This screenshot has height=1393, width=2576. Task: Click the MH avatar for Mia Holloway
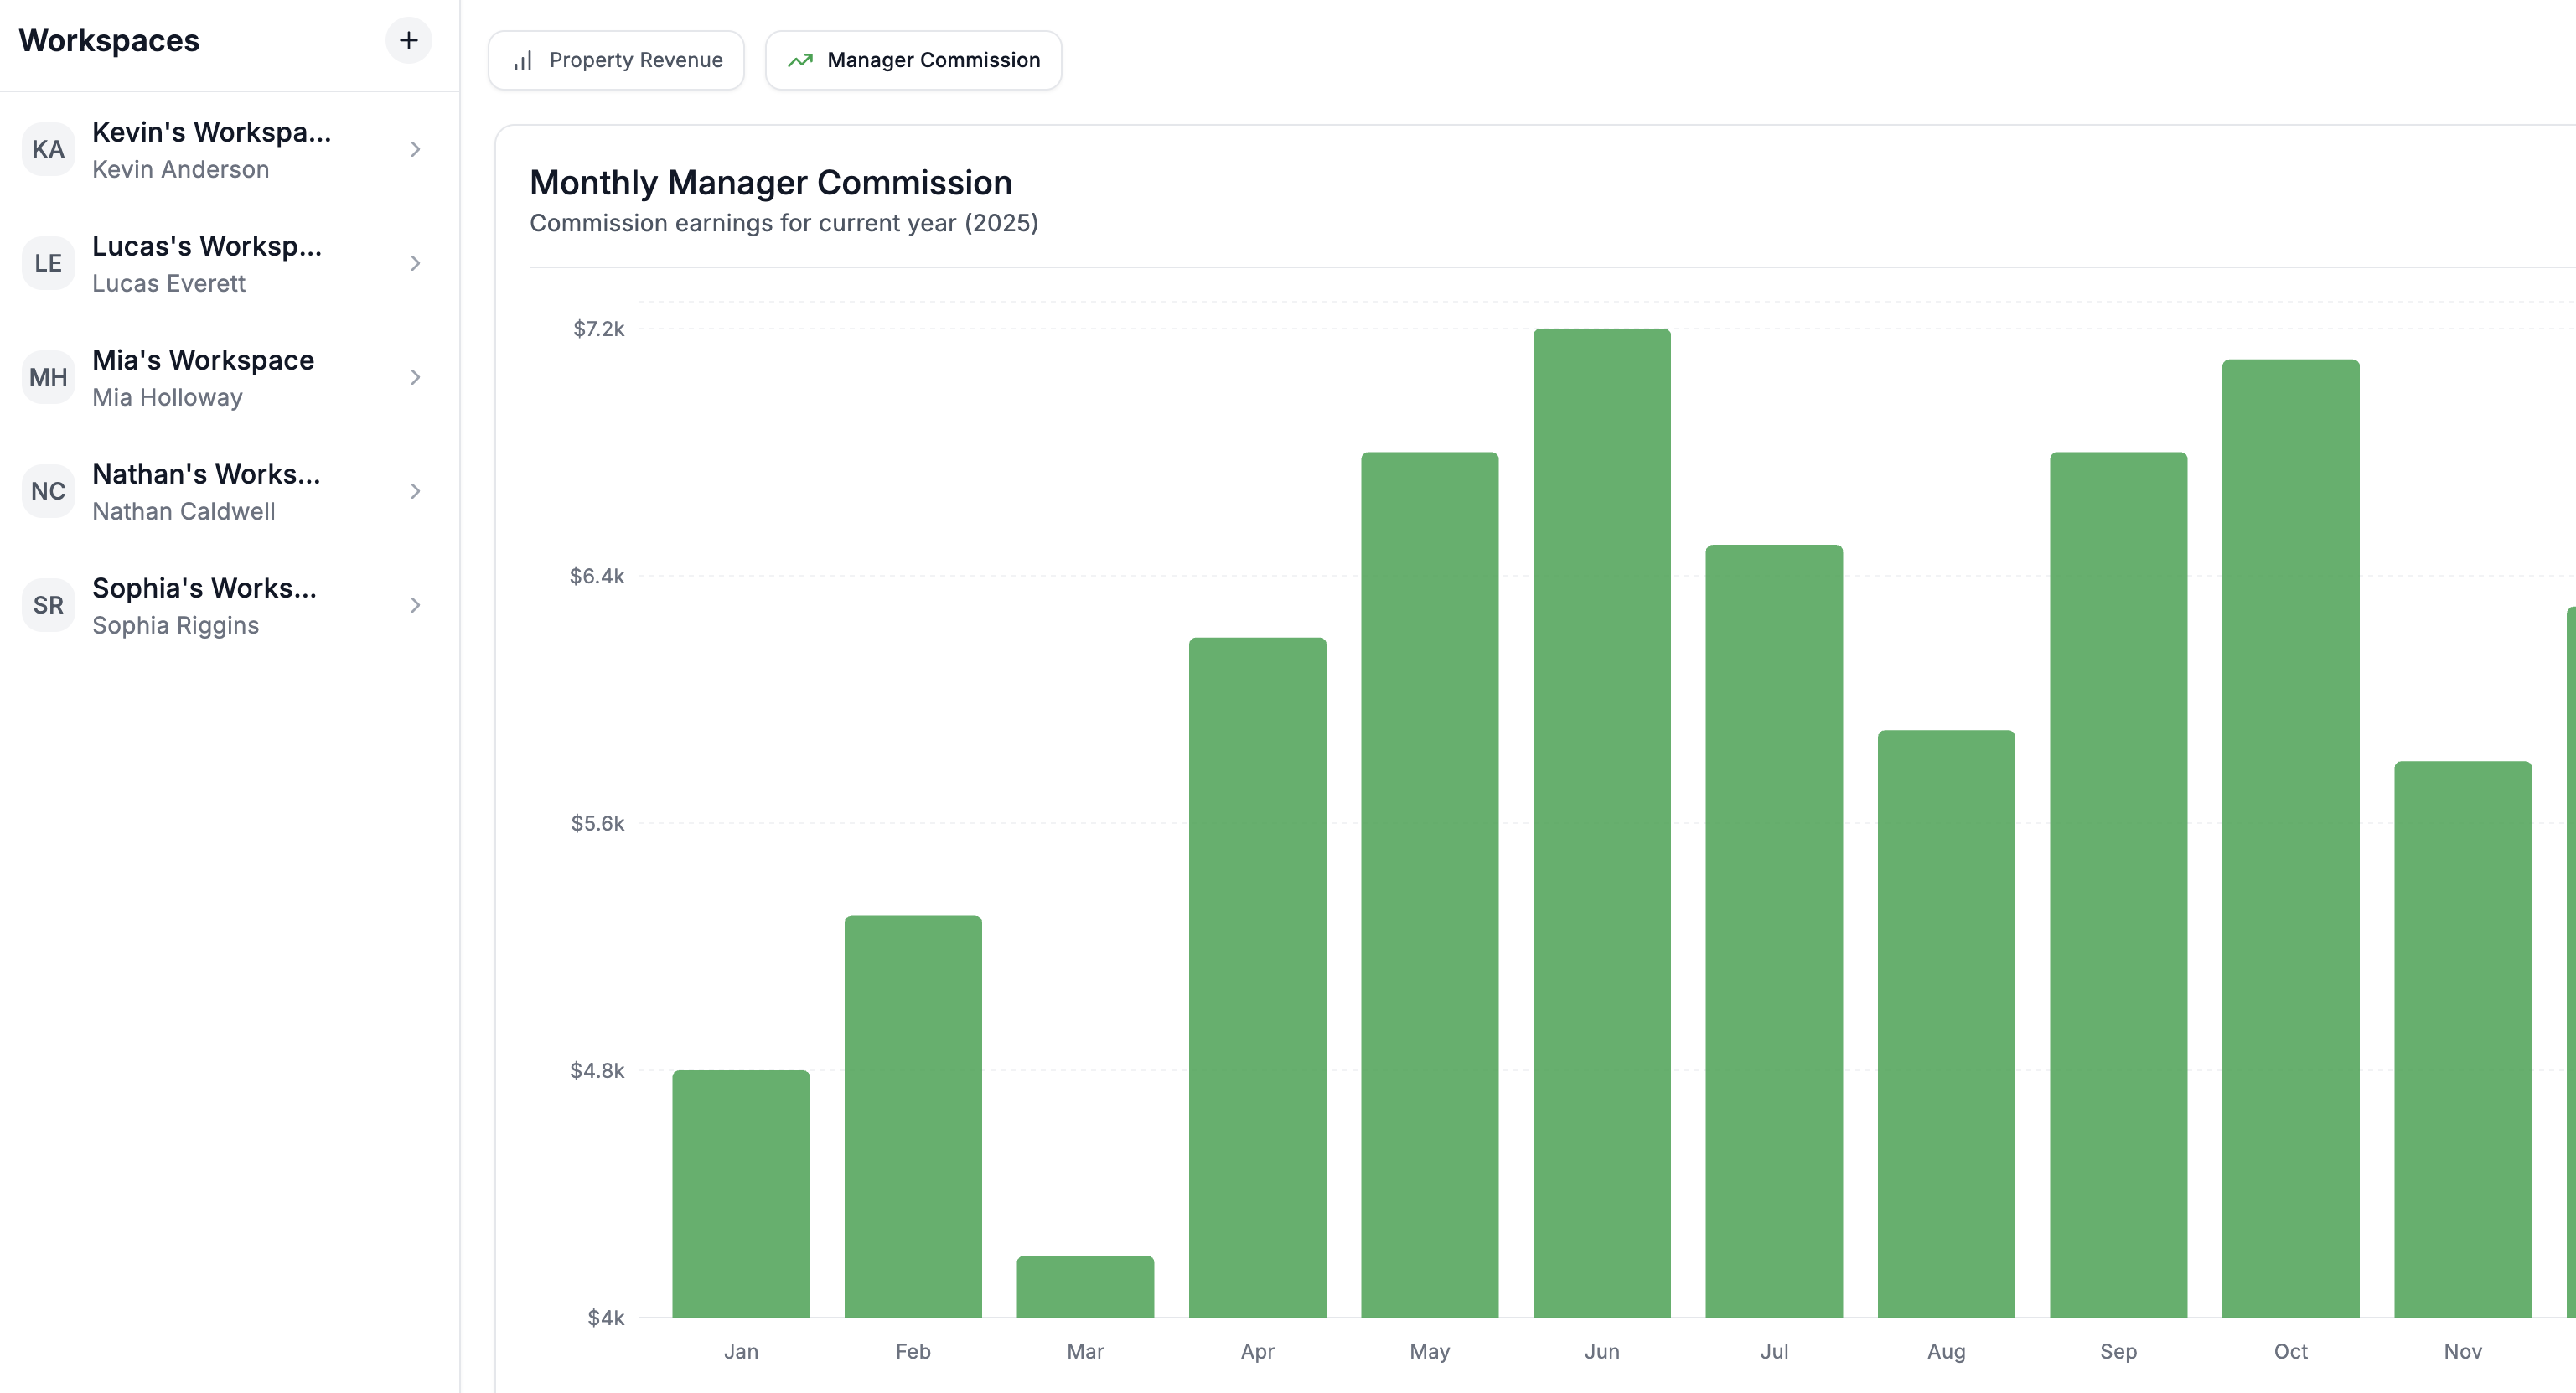tap(48, 378)
